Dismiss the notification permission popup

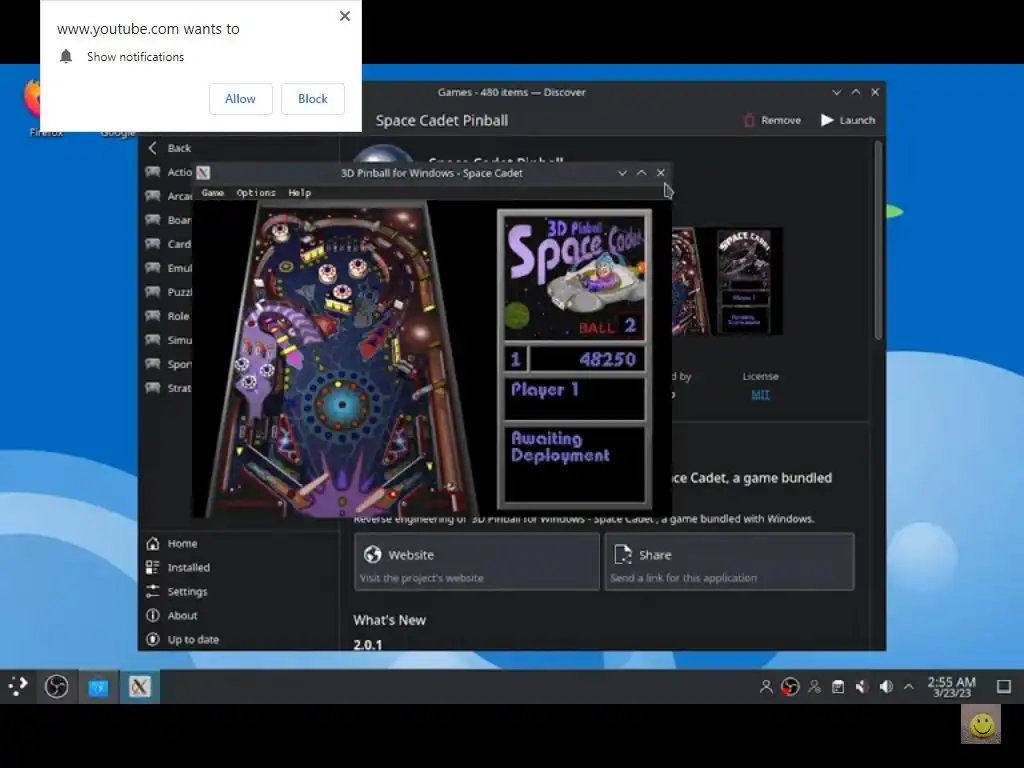pyautogui.click(x=345, y=16)
